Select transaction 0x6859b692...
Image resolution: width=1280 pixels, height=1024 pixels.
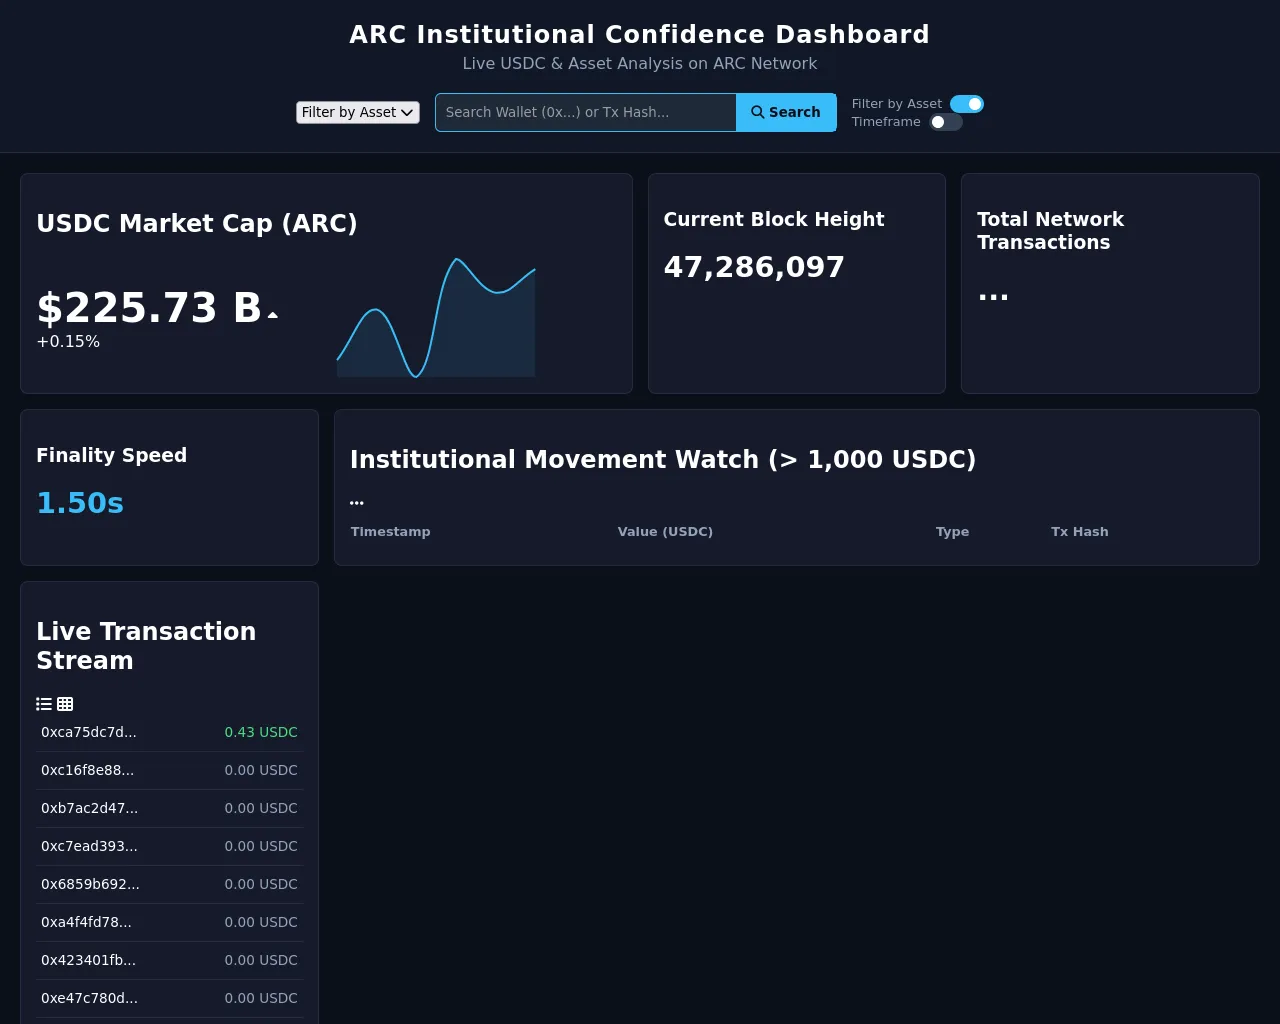(x=169, y=884)
